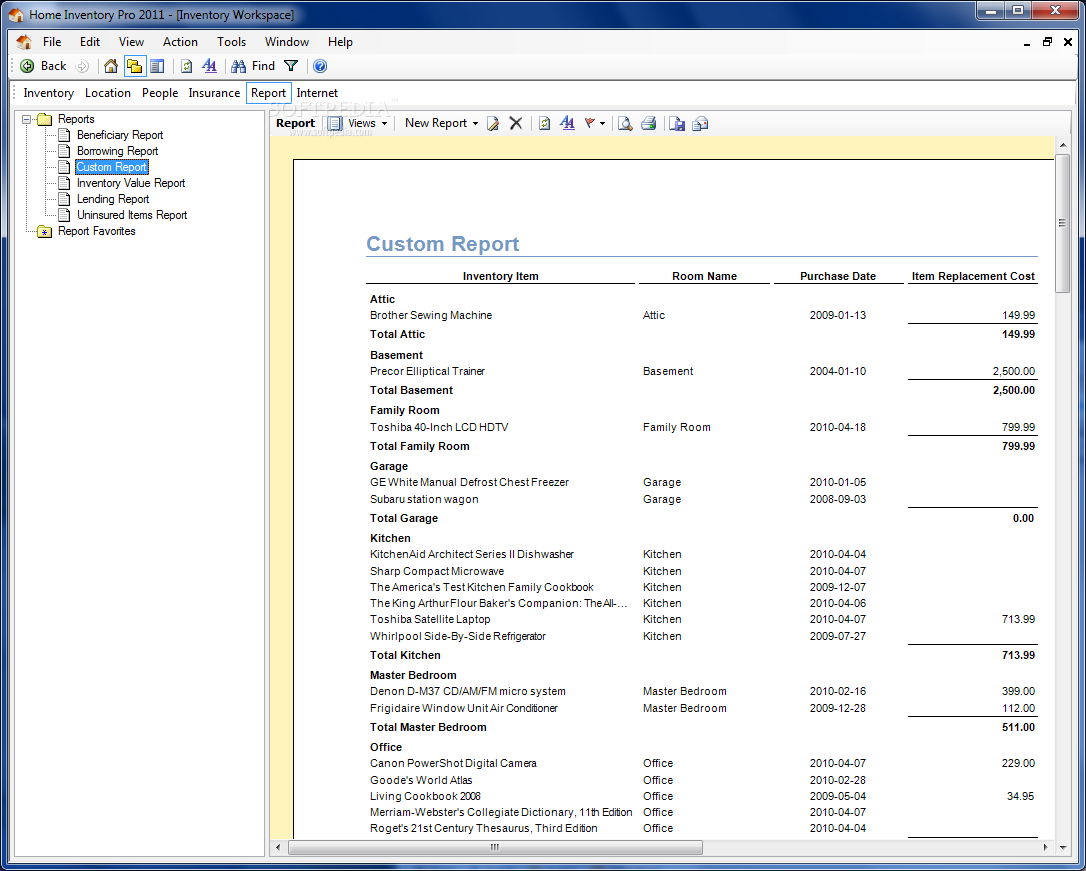Click Canon PowerShot Digital Camera item

[453, 763]
